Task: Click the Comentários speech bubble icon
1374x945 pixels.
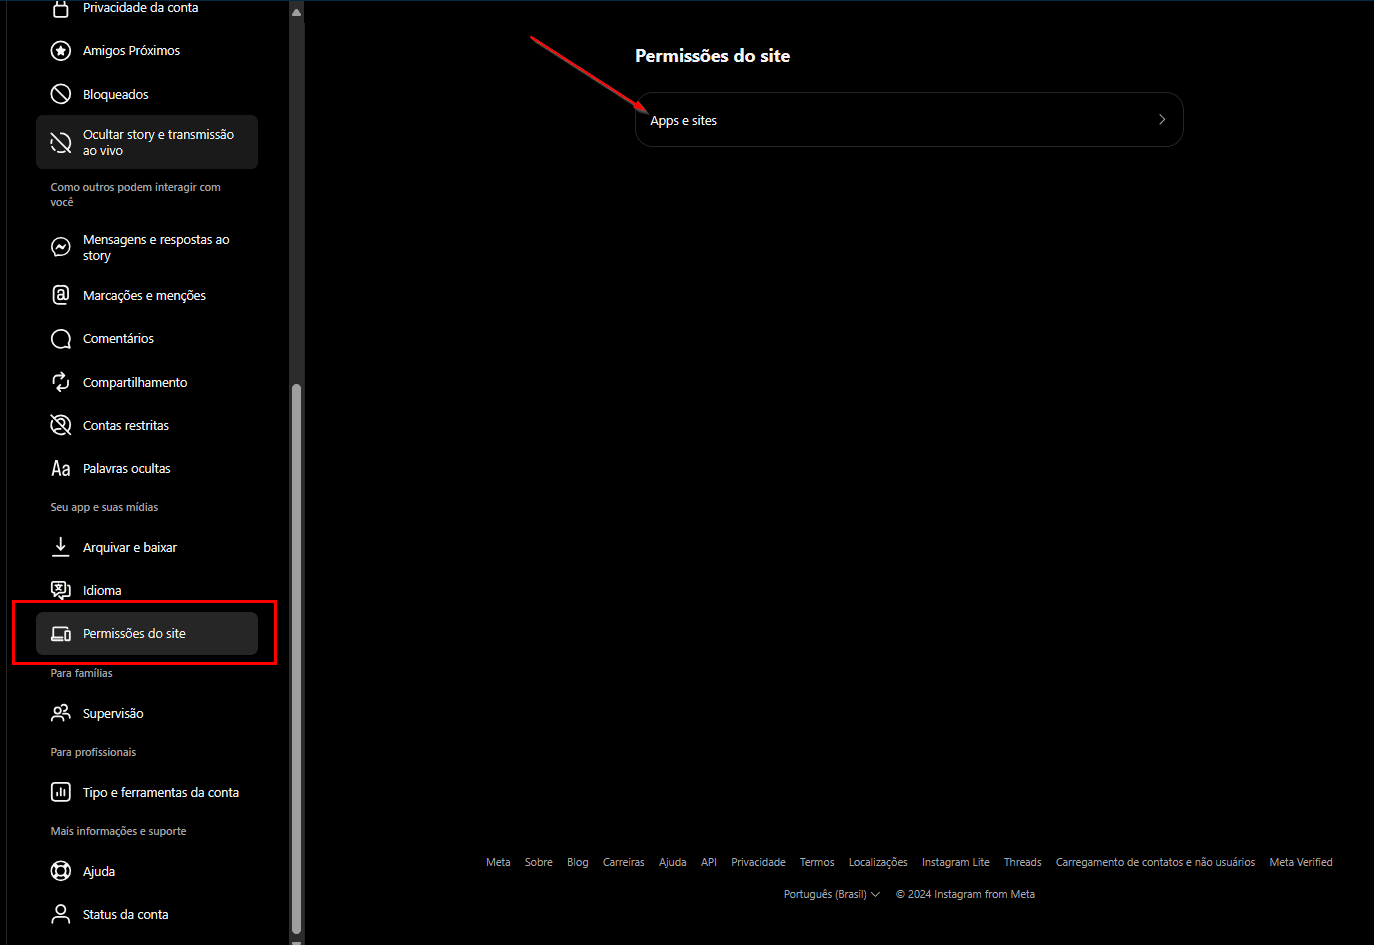Action: [x=61, y=339]
